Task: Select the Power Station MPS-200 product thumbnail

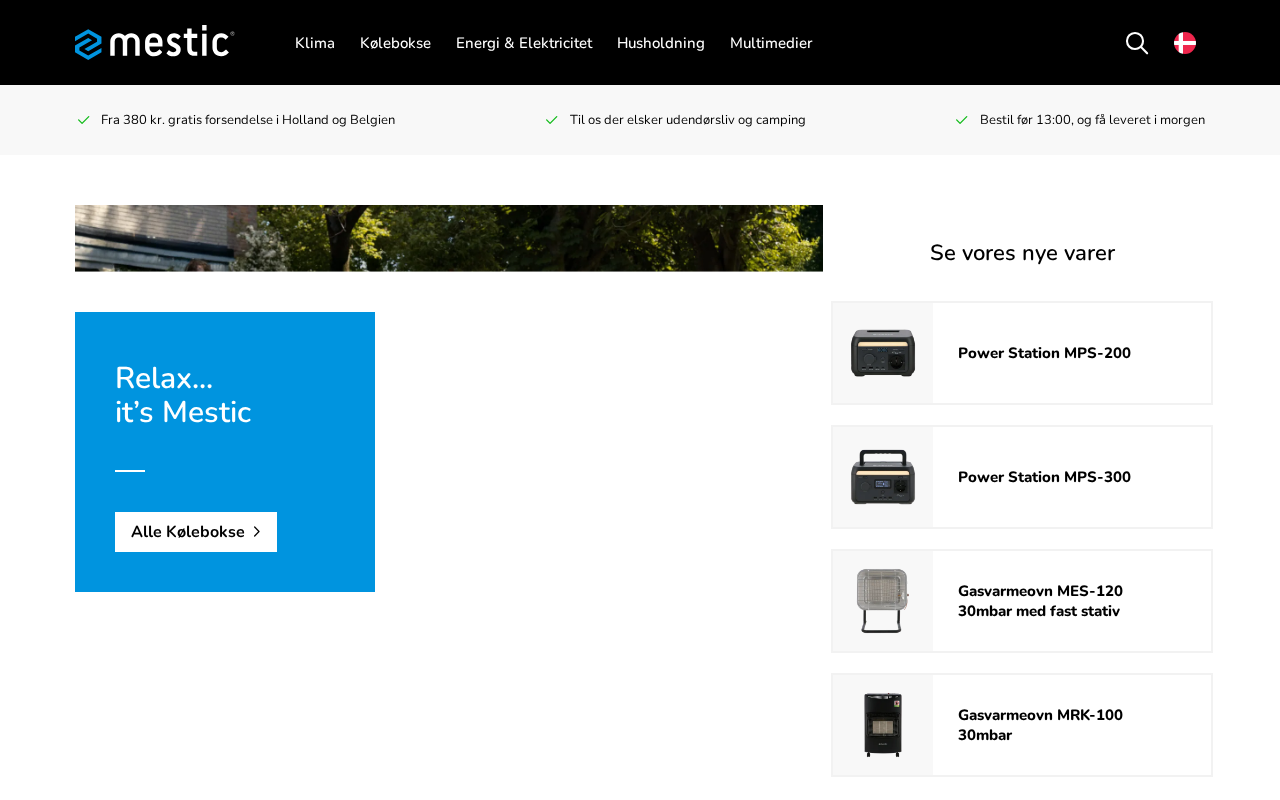Action: (x=883, y=353)
